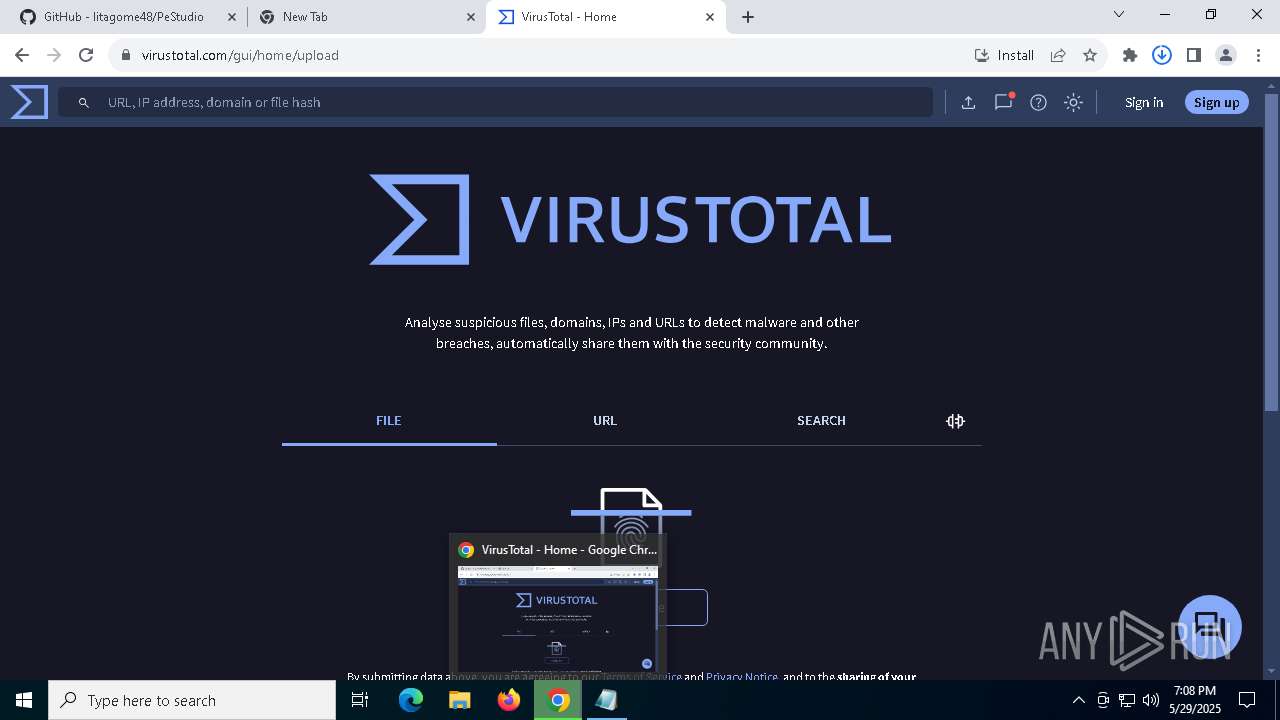The width and height of the screenshot is (1280, 720).
Task: Open the volume speaker tray icon
Action: (x=1151, y=700)
